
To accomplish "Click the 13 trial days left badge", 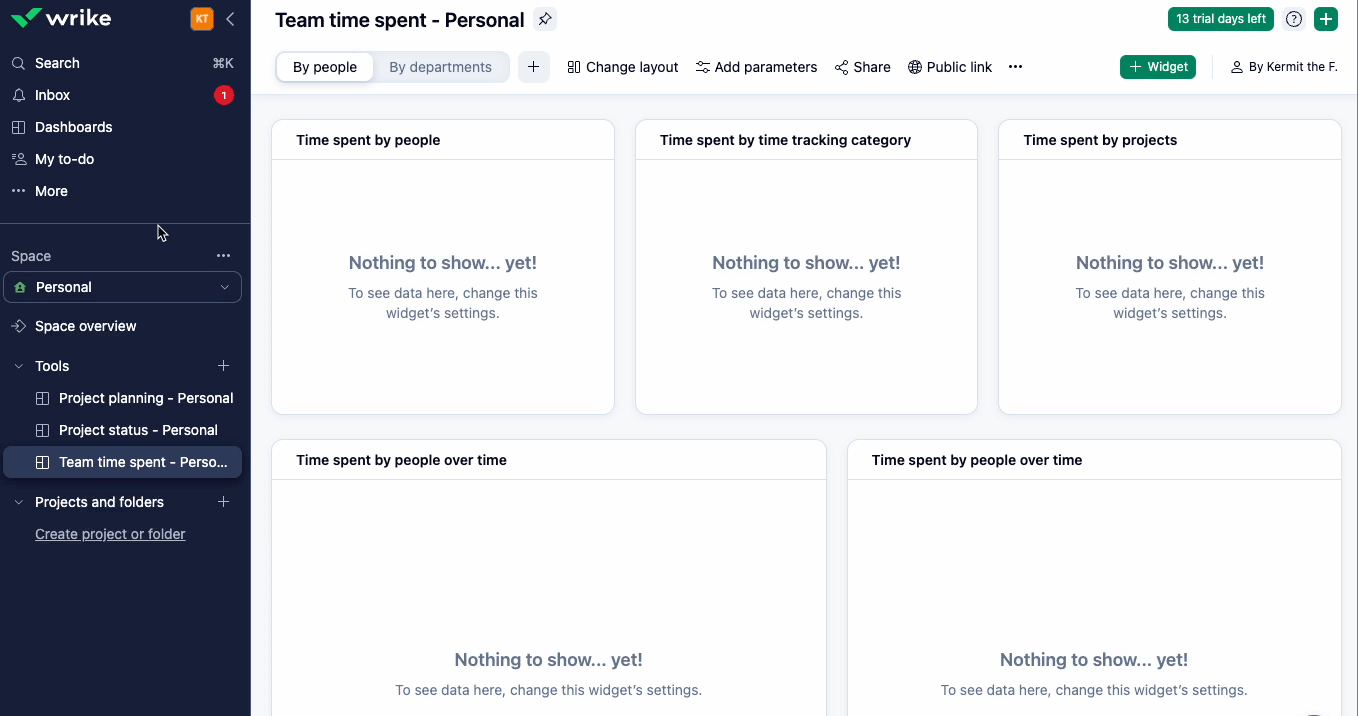I will [1221, 19].
